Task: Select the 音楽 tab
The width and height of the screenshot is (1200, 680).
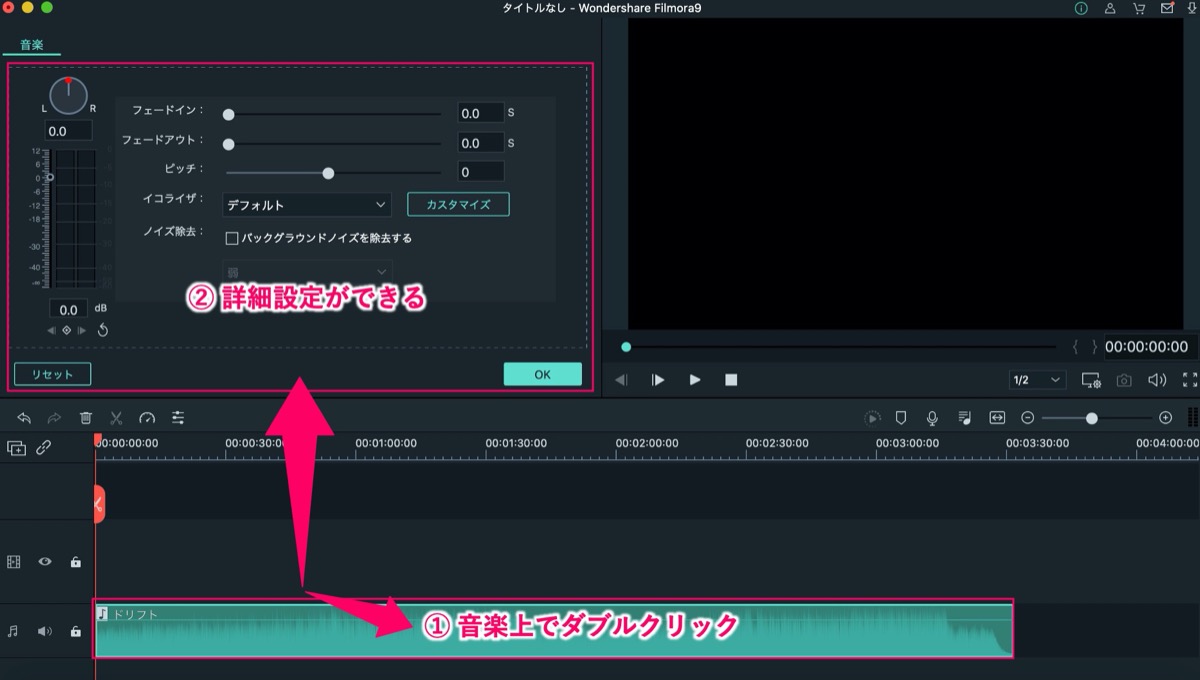Action: coord(31,44)
